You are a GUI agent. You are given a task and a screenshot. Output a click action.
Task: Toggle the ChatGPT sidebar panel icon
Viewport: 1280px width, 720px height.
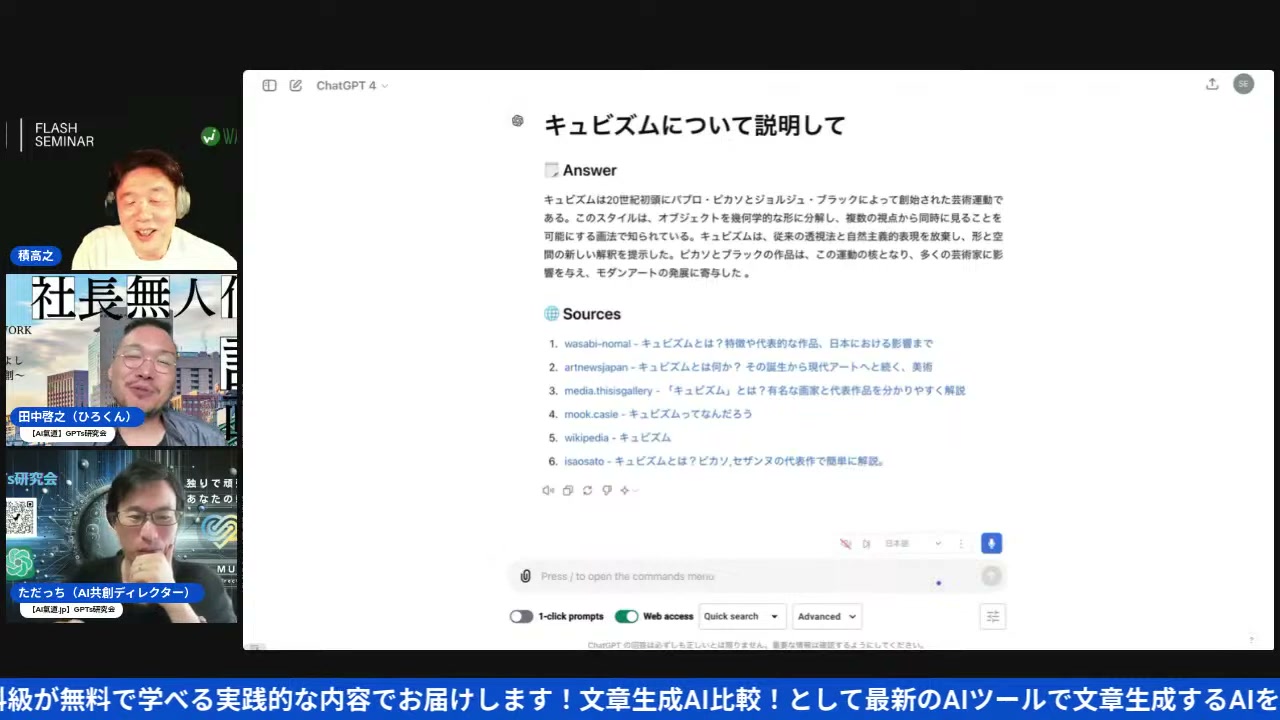pyautogui.click(x=269, y=86)
